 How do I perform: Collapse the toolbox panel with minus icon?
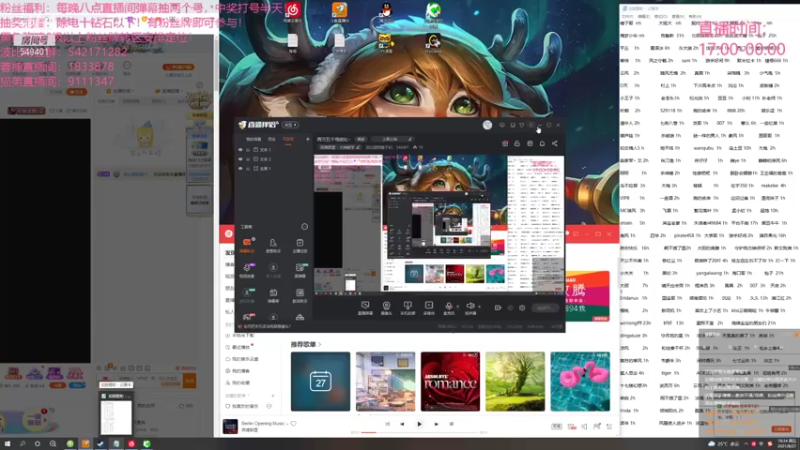[x=305, y=227]
